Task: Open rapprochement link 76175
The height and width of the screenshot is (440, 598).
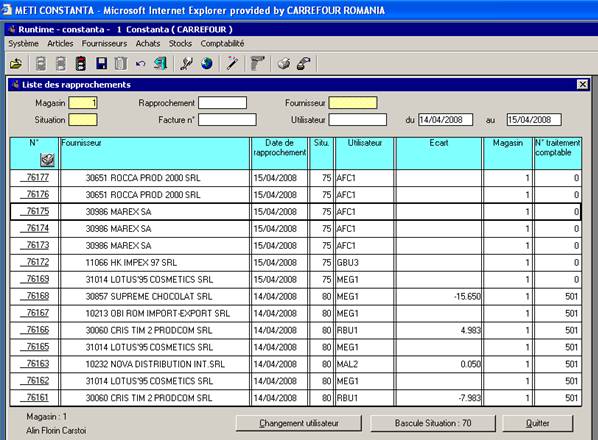Action: pyautogui.click(x=36, y=212)
